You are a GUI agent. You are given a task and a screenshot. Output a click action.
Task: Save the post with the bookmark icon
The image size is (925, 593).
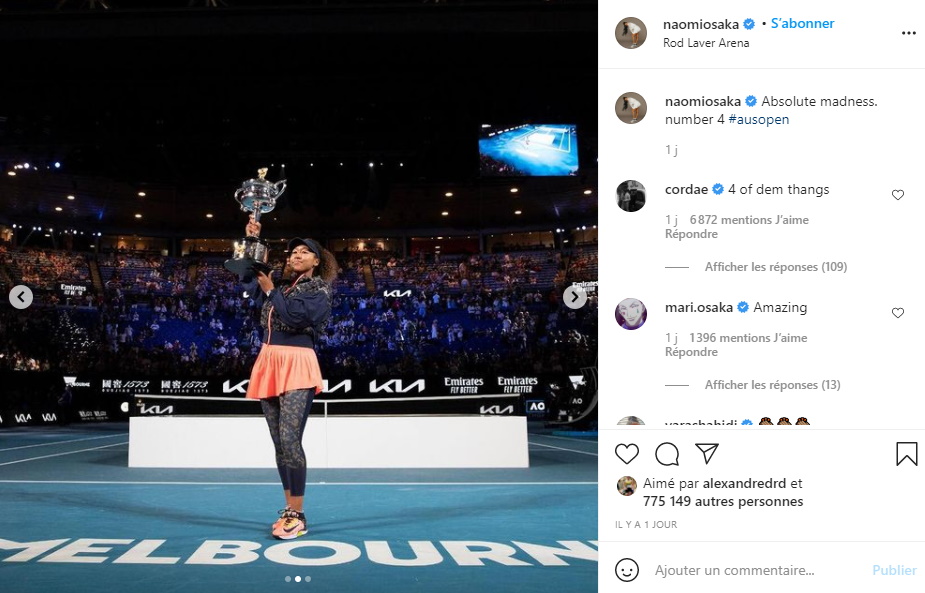click(x=906, y=454)
